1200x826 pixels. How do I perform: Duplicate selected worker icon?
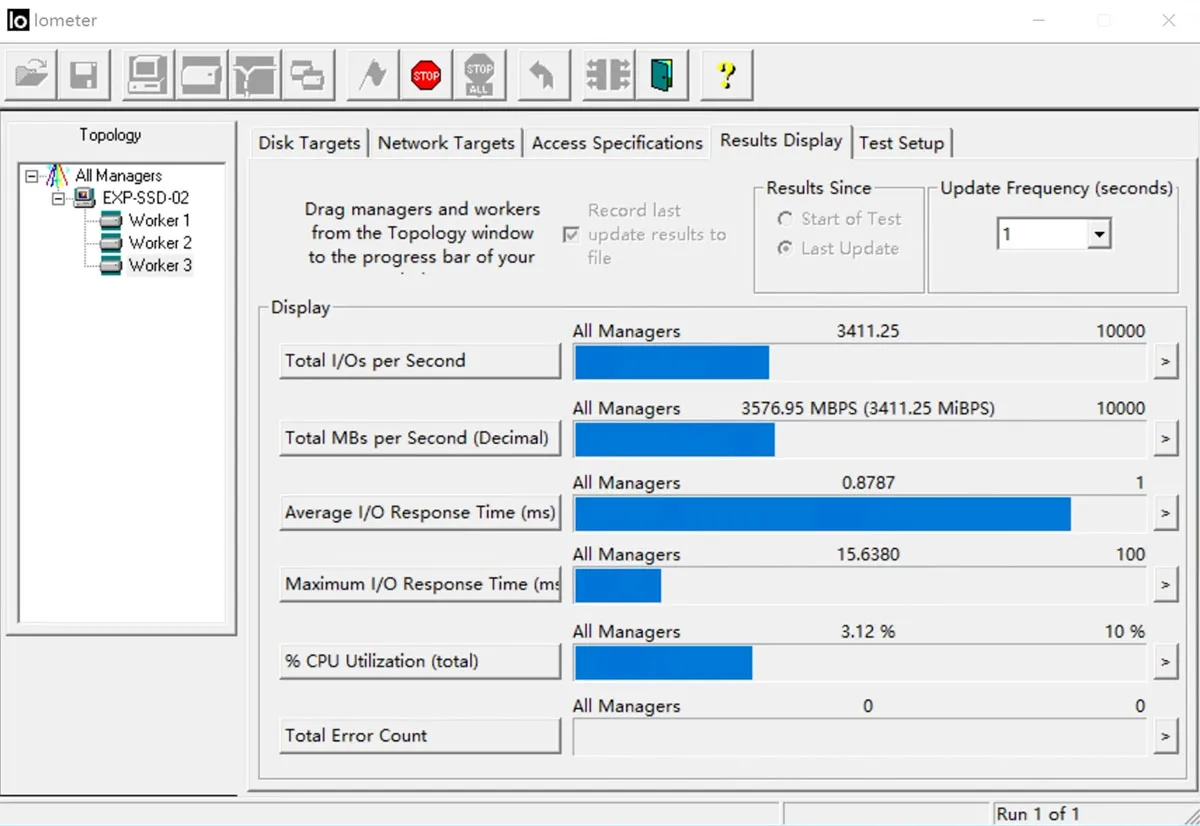point(306,75)
